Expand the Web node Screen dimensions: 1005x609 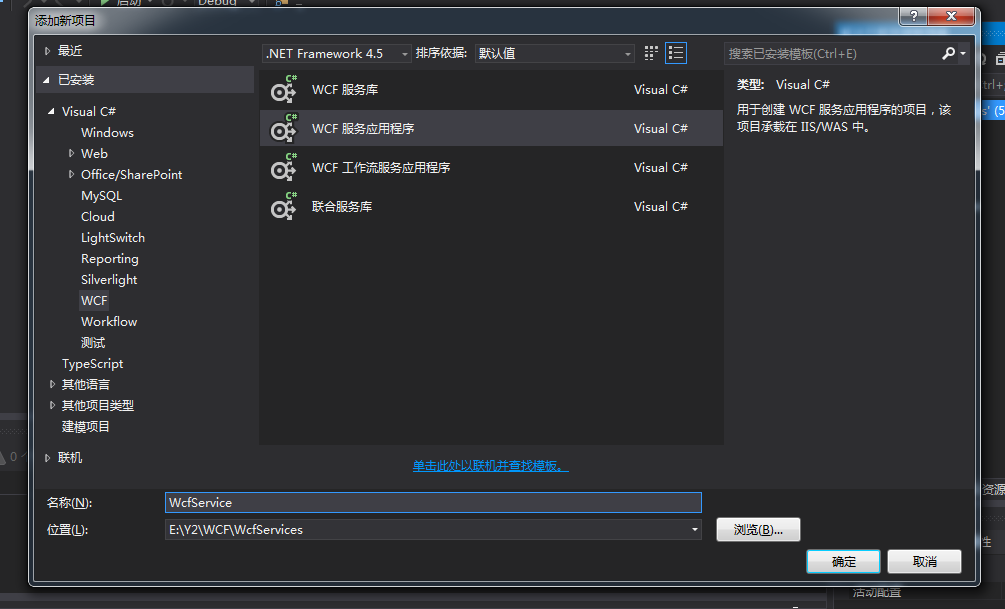pyautogui.click(x=71, y=153)
